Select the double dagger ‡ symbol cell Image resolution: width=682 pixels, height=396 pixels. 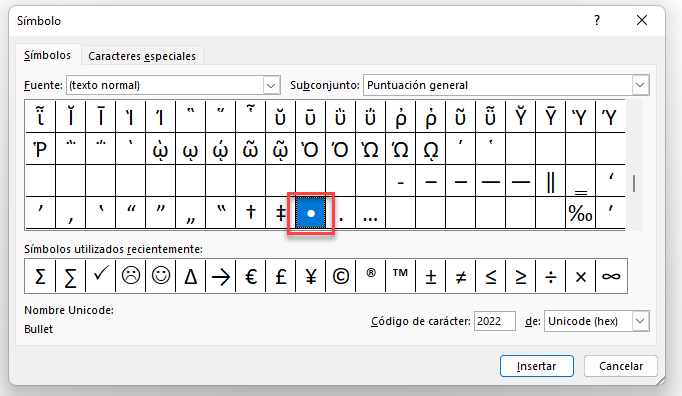click(281, 213)
